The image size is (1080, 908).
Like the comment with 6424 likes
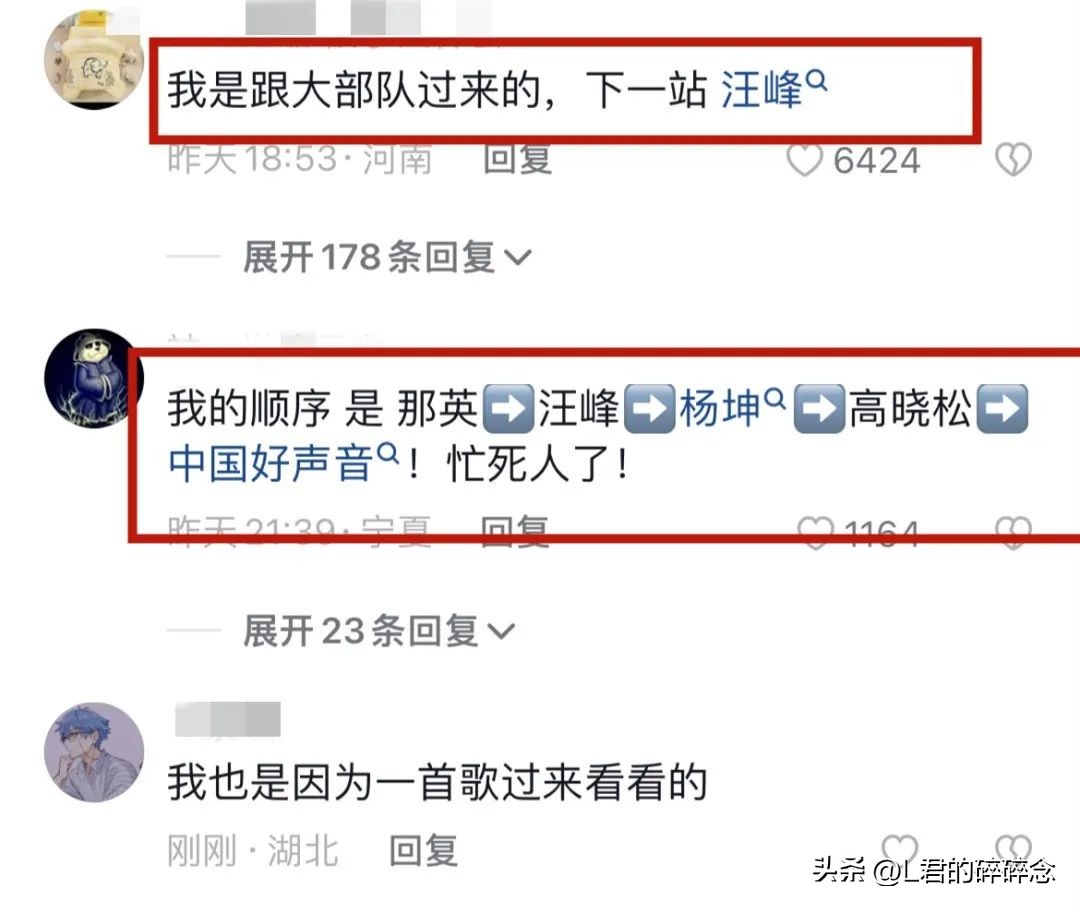pos(804,161)
